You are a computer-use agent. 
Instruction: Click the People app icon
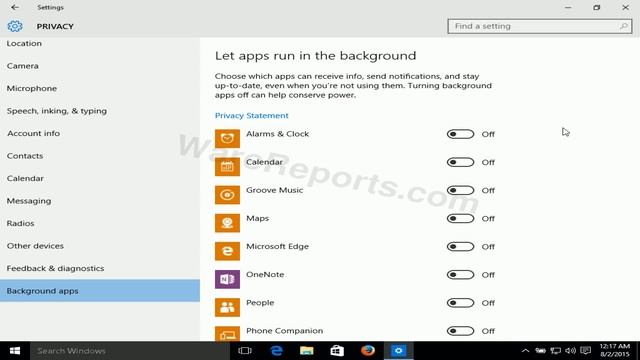tap(227, 307)
